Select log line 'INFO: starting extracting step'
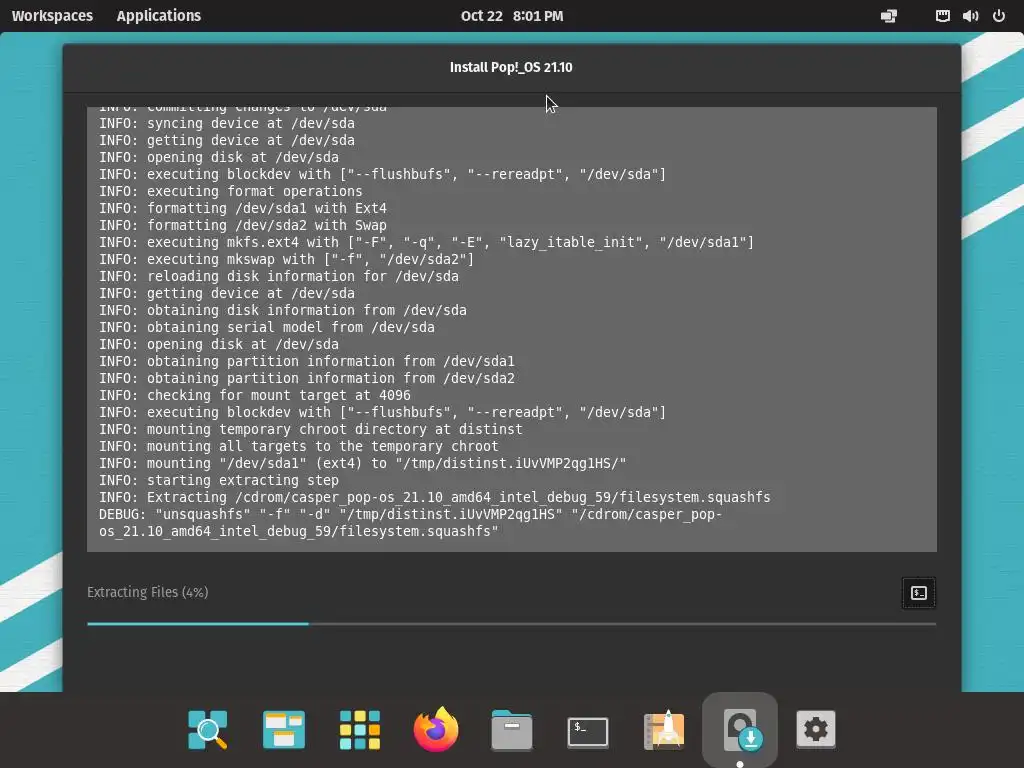1024x768 pixels. pos(219,481)
